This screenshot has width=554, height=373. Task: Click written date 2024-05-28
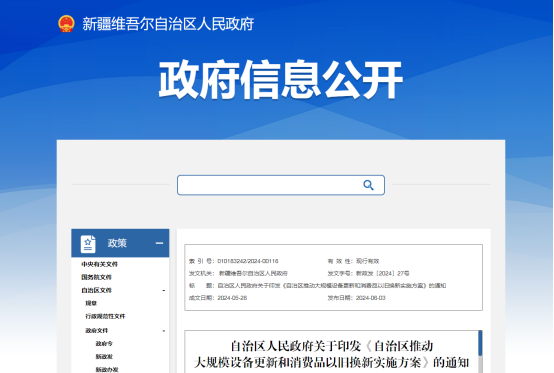click(x=232, y=298)
